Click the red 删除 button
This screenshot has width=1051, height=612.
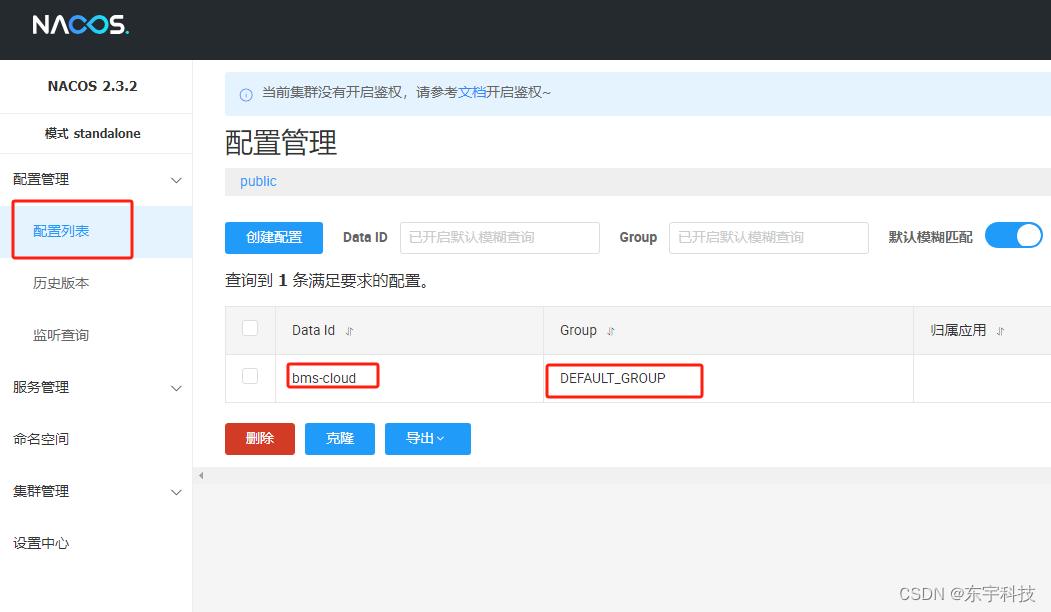(259, 438)
